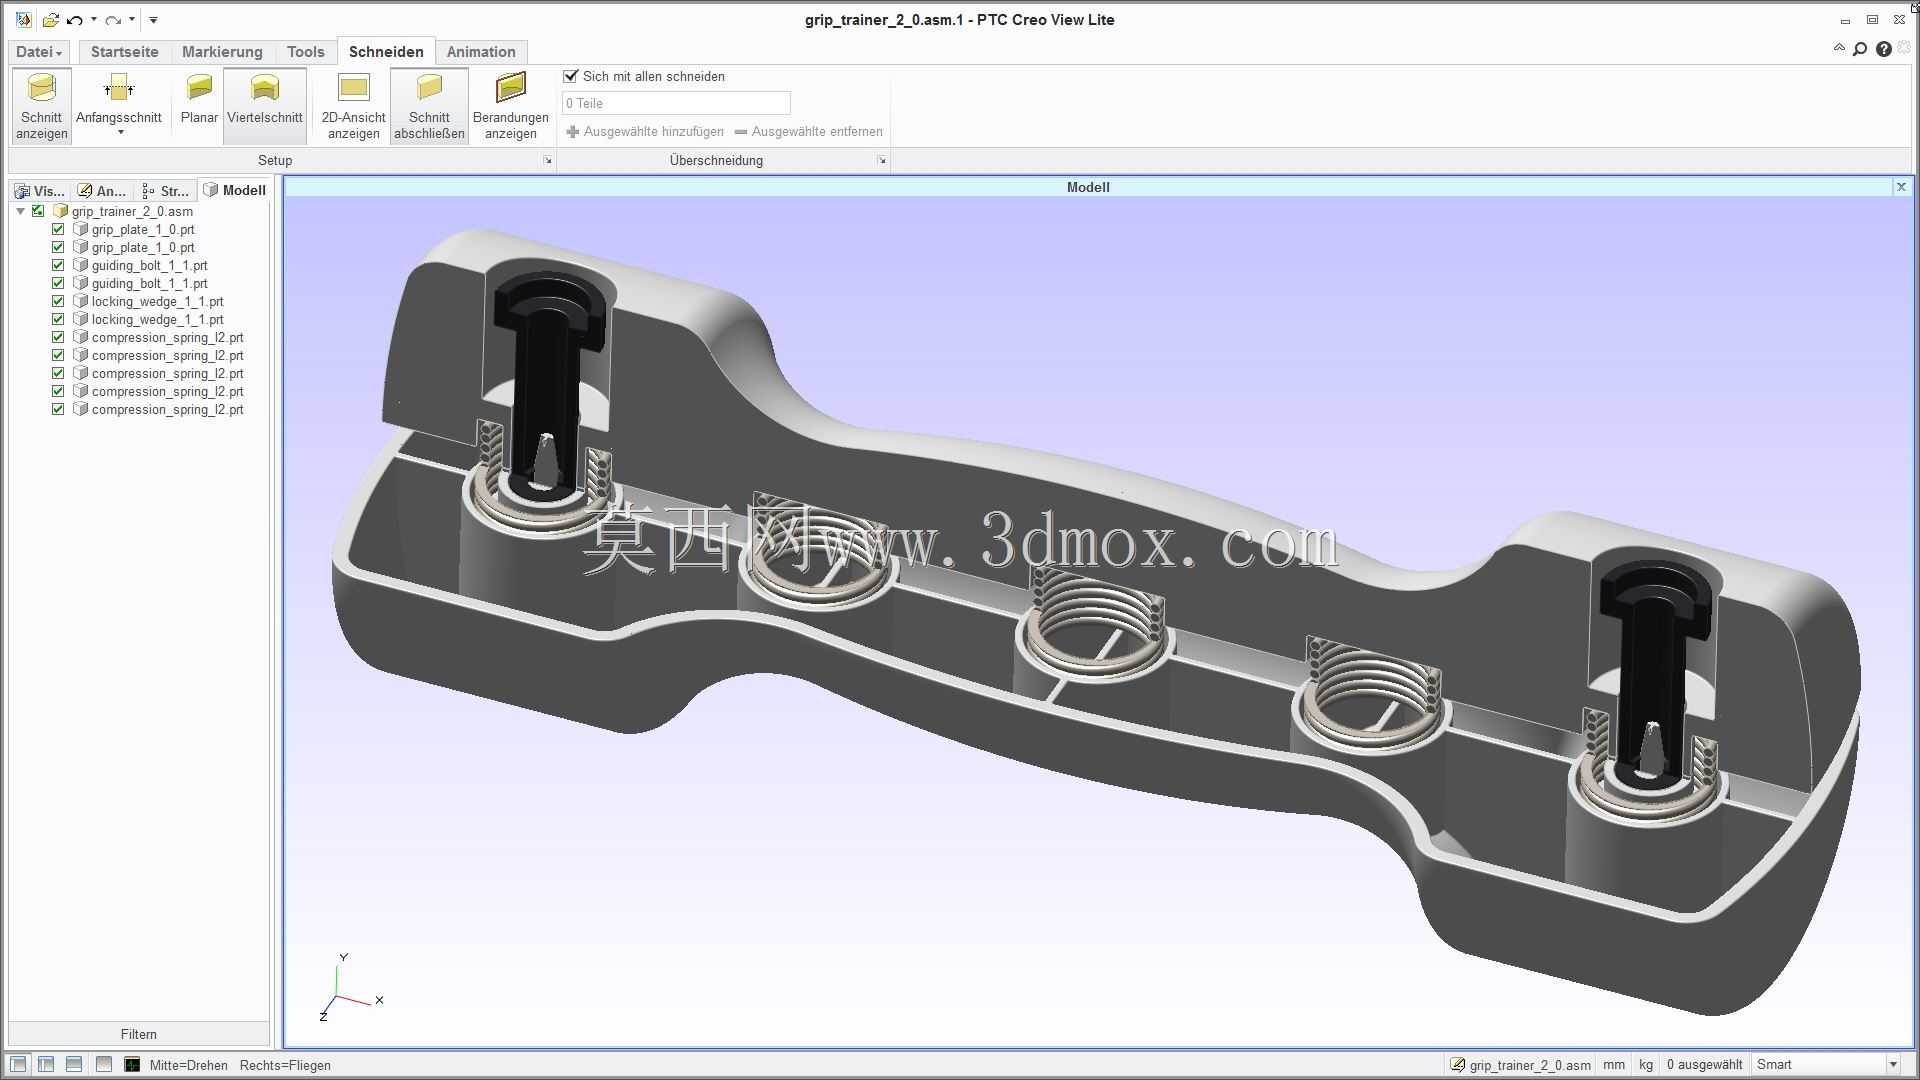Open help via question mark icon
This screenshot has height=1080, width=1920.
coord(1884,49)
